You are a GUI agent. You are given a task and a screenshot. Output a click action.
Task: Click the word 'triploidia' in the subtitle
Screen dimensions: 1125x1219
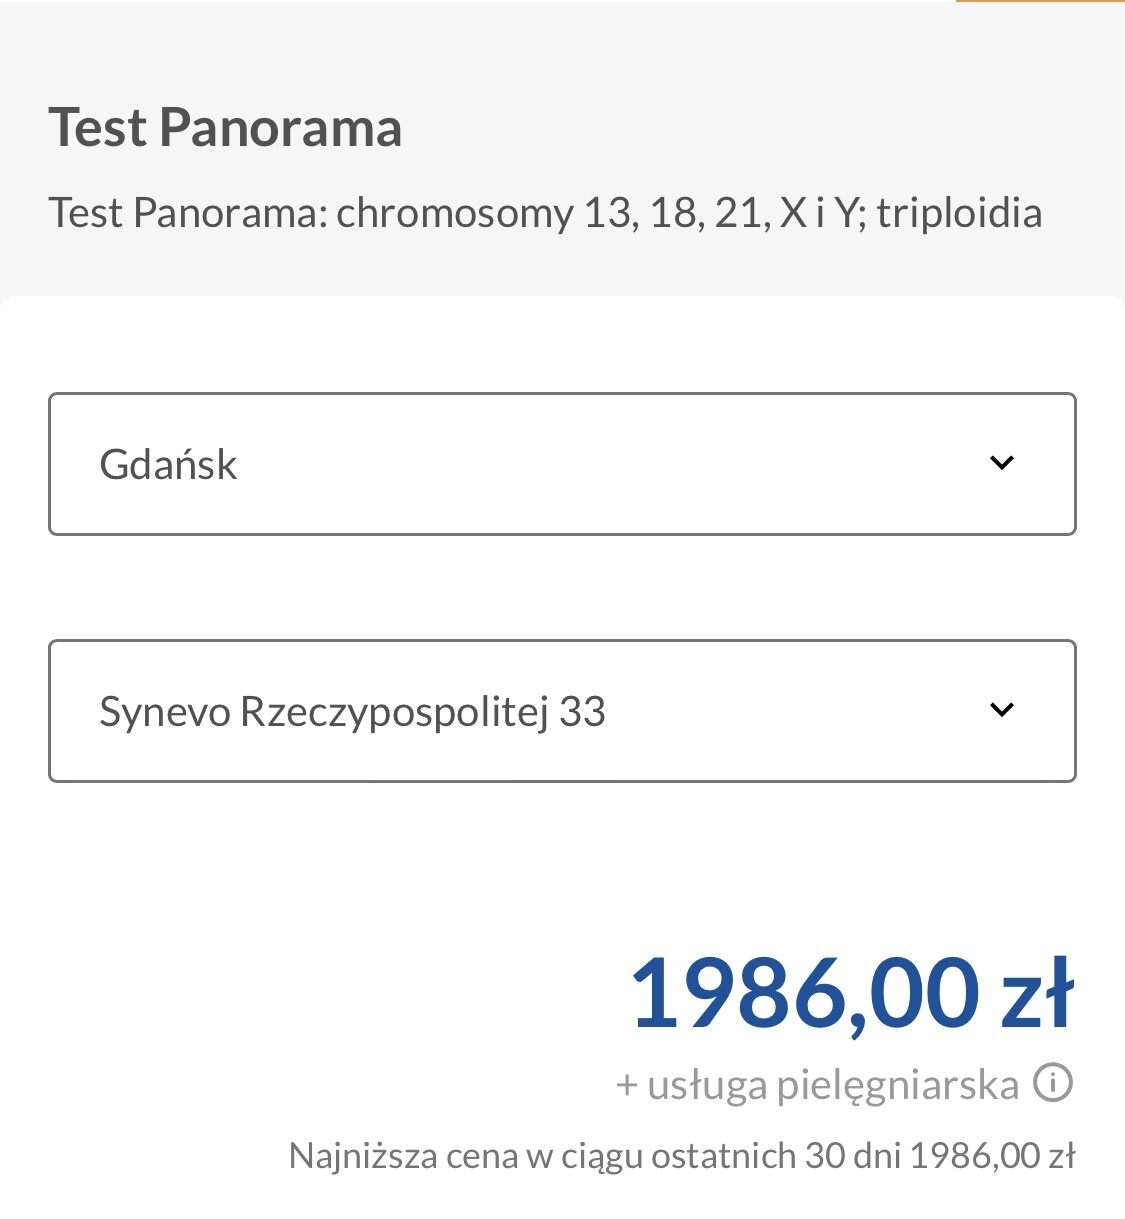pyautogui.click(x=959, y=213)
